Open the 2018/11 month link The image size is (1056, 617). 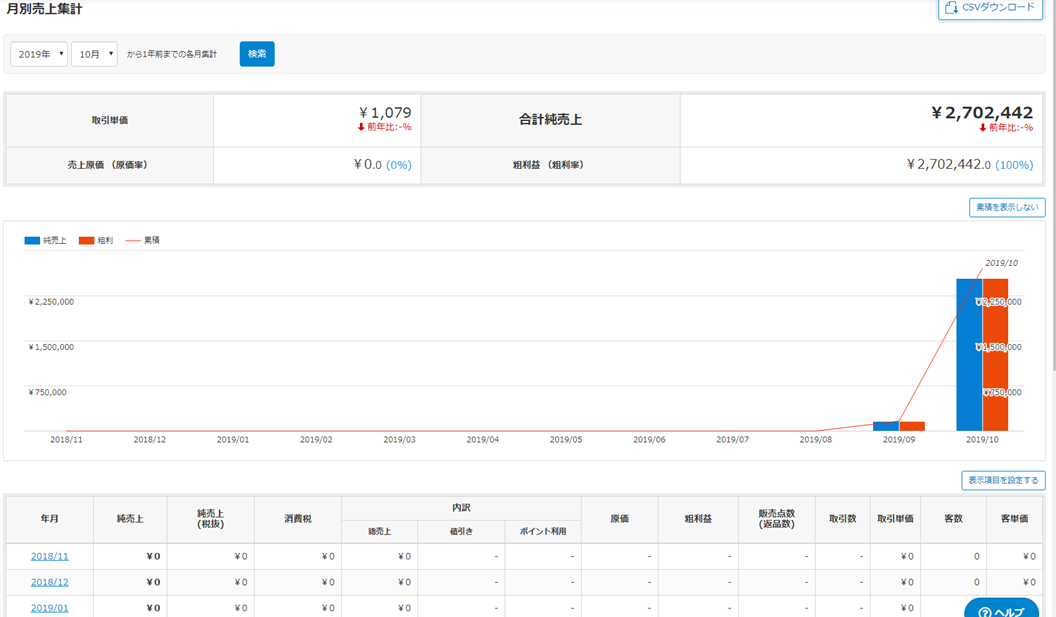point(50,556)
